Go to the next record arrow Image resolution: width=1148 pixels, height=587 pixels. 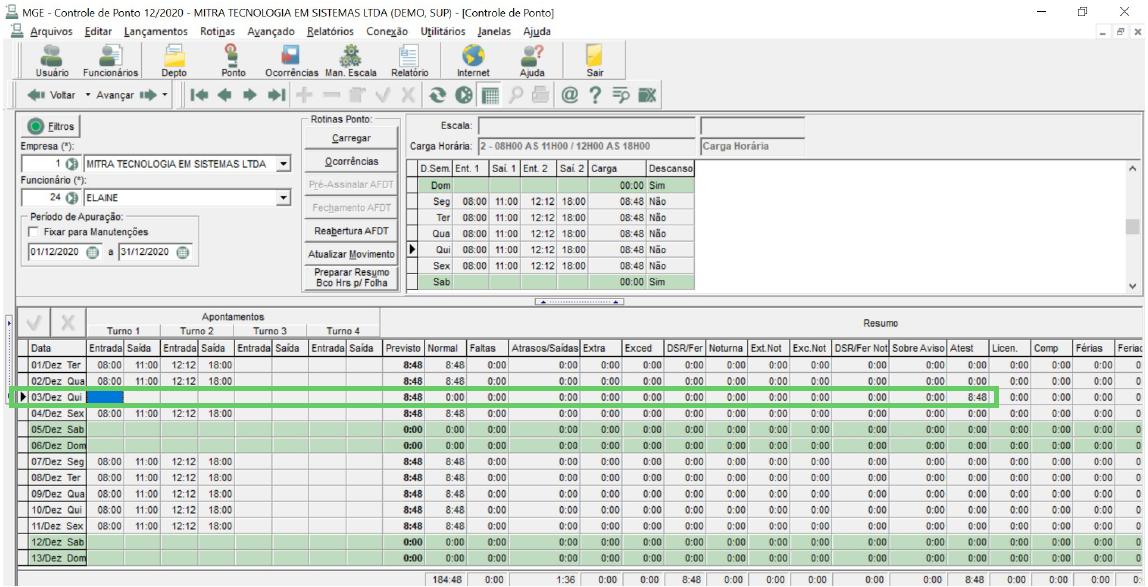coord(250,95)
